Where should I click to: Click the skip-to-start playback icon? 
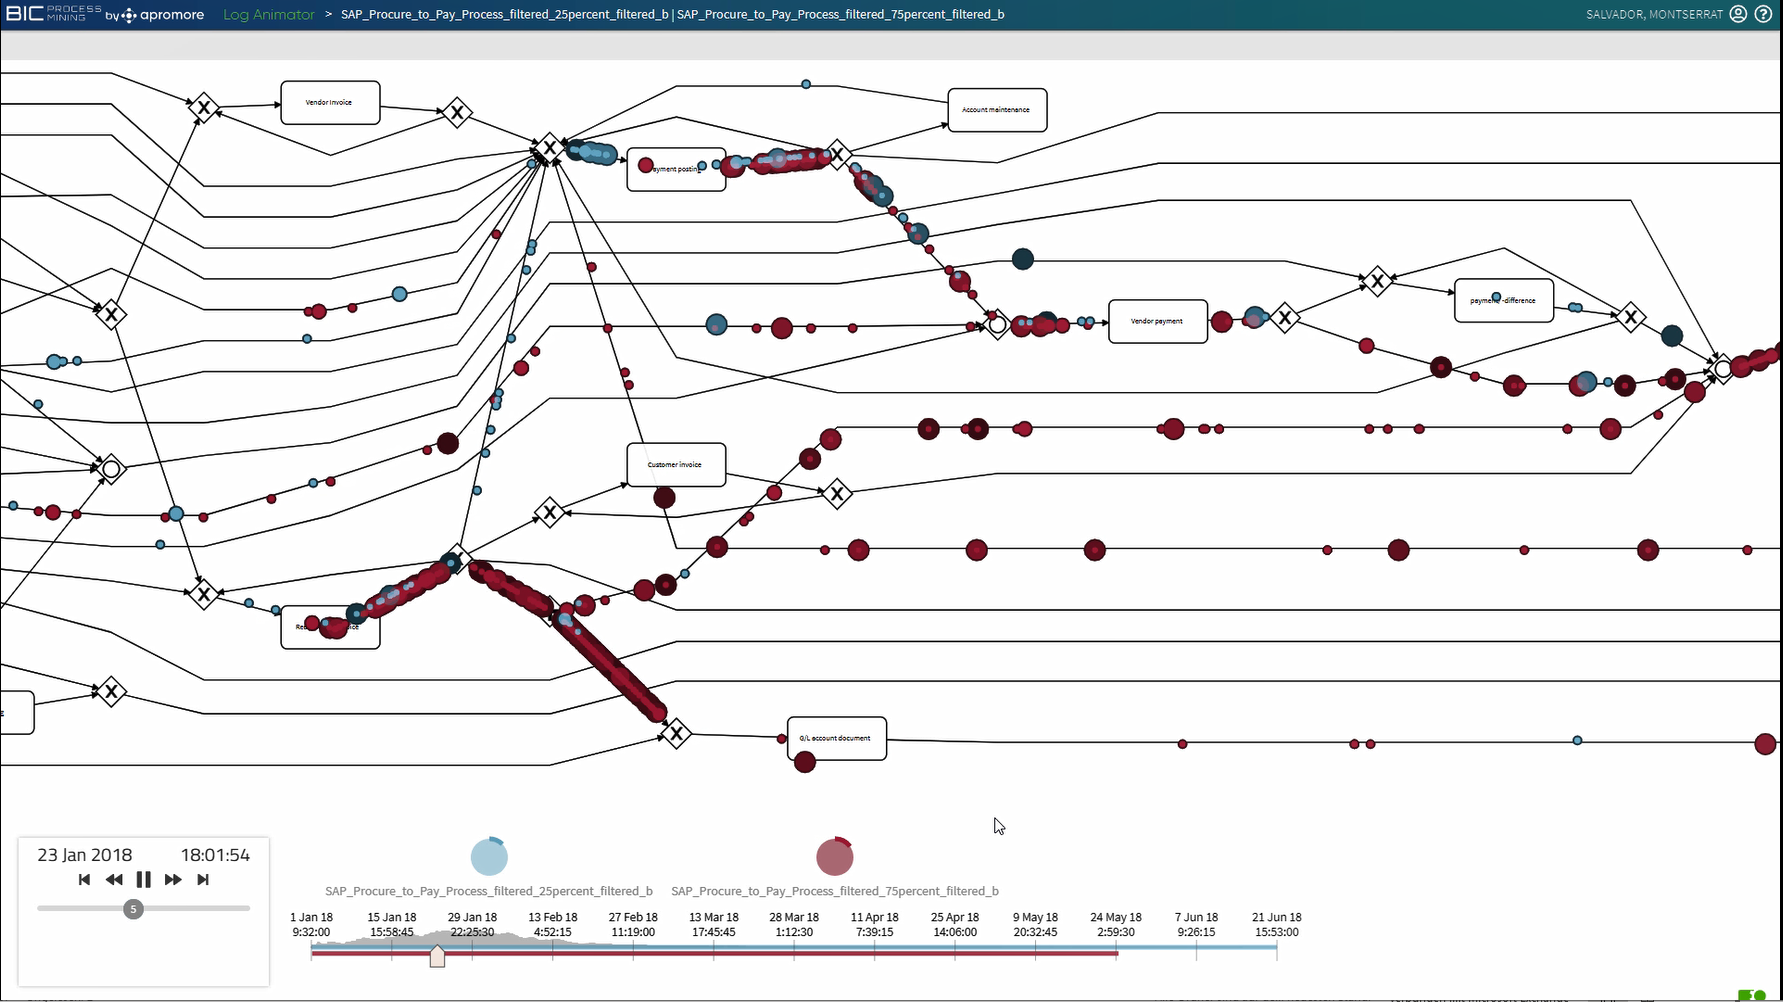(x=84, y=880)
